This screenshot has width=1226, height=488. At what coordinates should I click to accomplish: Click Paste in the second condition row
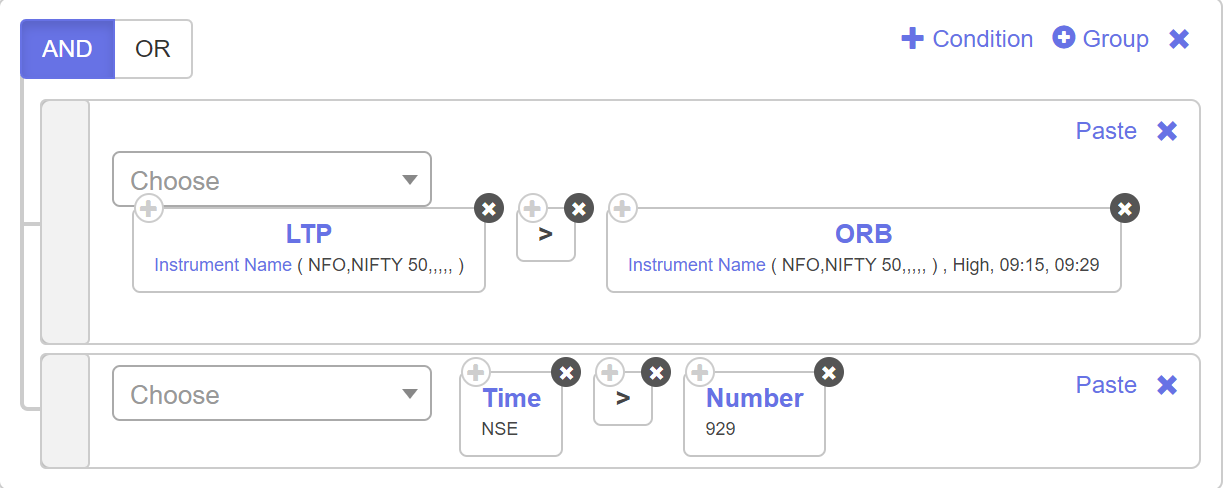(x=1106, y=385)
